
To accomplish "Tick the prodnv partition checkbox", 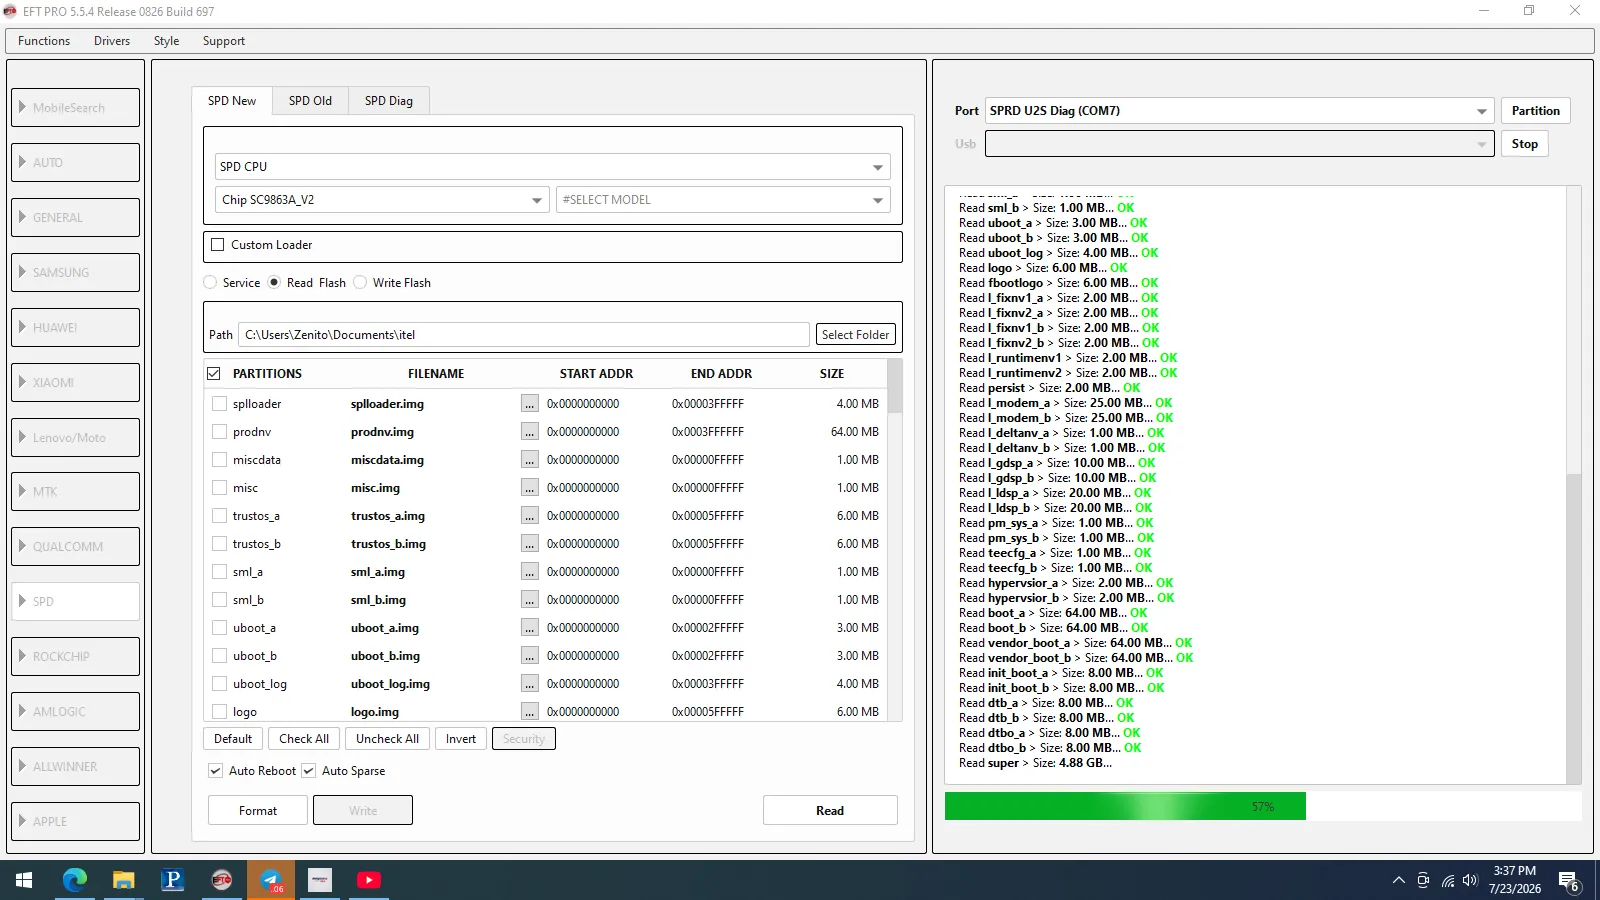I will [x=219, y=432].
